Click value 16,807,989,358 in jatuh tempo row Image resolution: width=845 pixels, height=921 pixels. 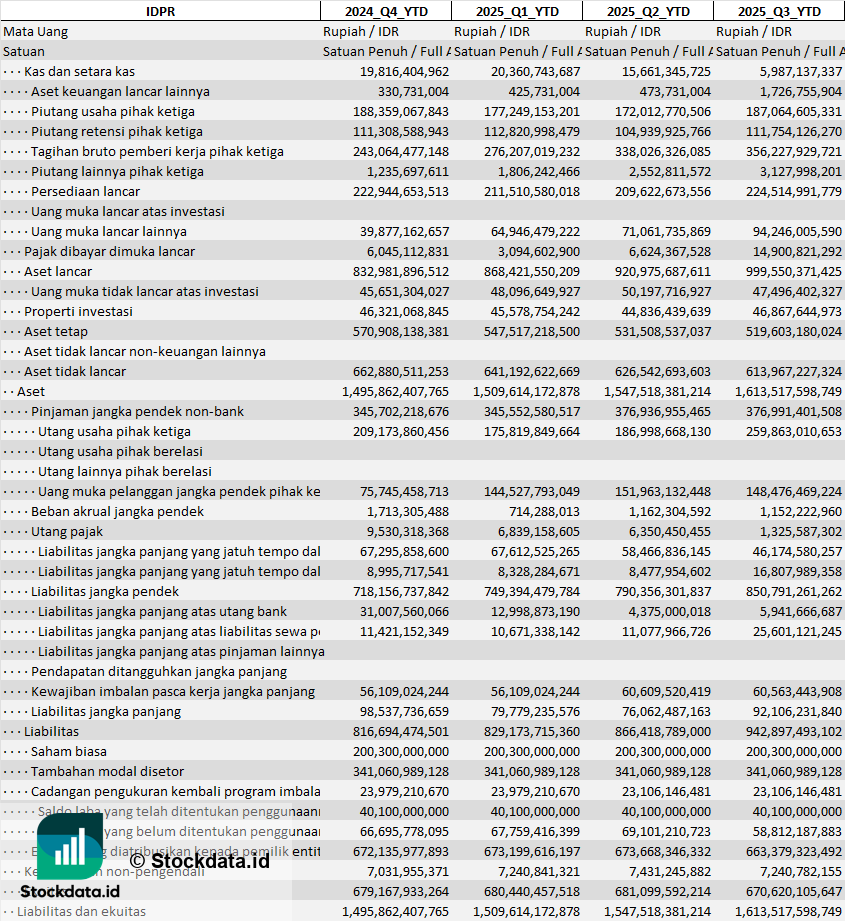coord(797,570)
